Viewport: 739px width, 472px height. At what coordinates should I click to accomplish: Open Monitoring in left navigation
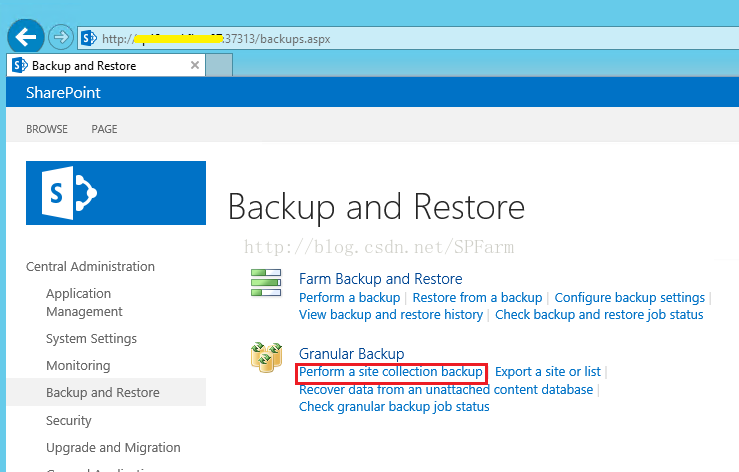pyautogui.click(x=78, y=365)
